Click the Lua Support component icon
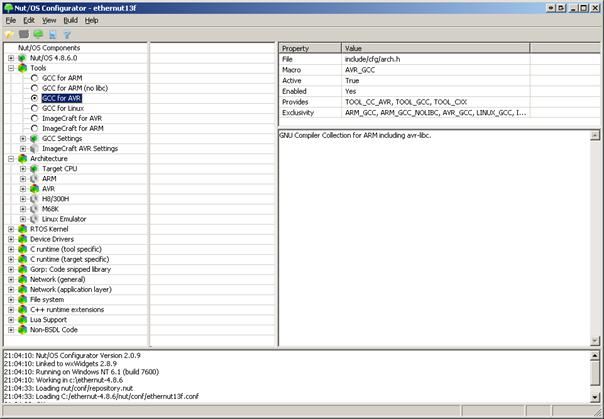Image resolution: width=604 pixels, height=419 pixels. click(22, 320)
